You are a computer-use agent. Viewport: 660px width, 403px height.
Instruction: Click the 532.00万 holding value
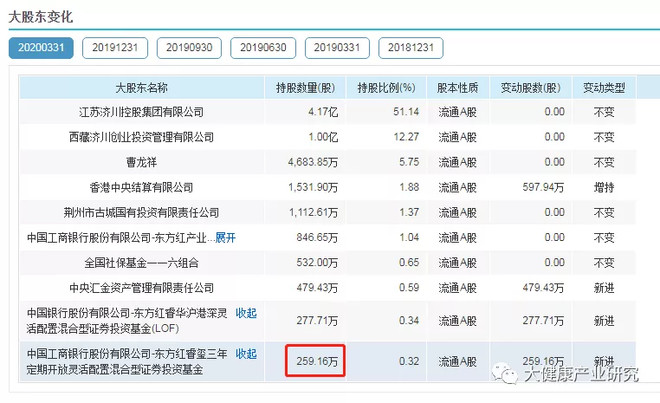(317, 263)
